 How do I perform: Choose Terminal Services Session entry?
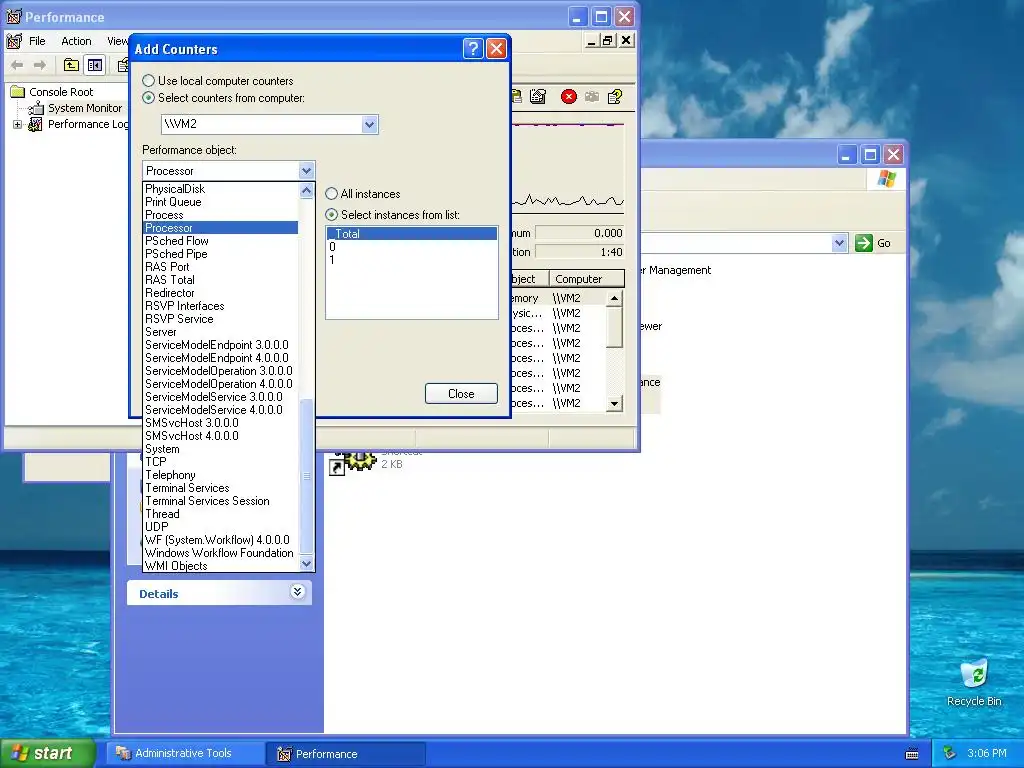pyautogui.click(x=220, y=501)
